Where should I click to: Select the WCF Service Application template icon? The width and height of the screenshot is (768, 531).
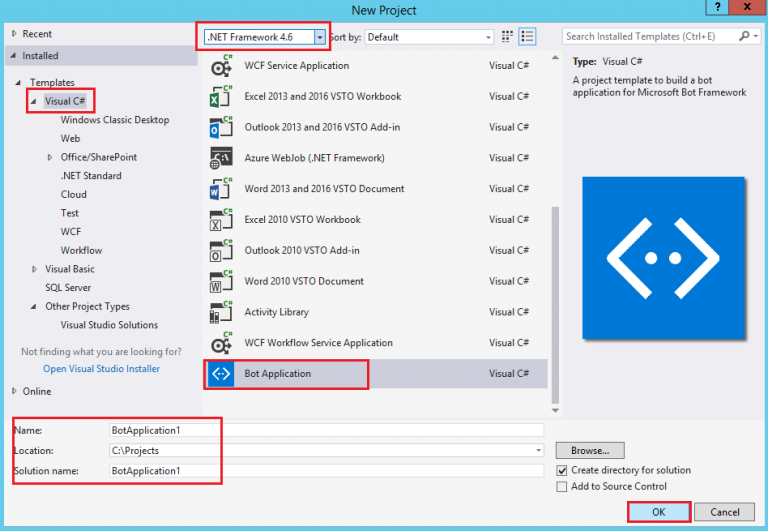[x=220, y=66]
